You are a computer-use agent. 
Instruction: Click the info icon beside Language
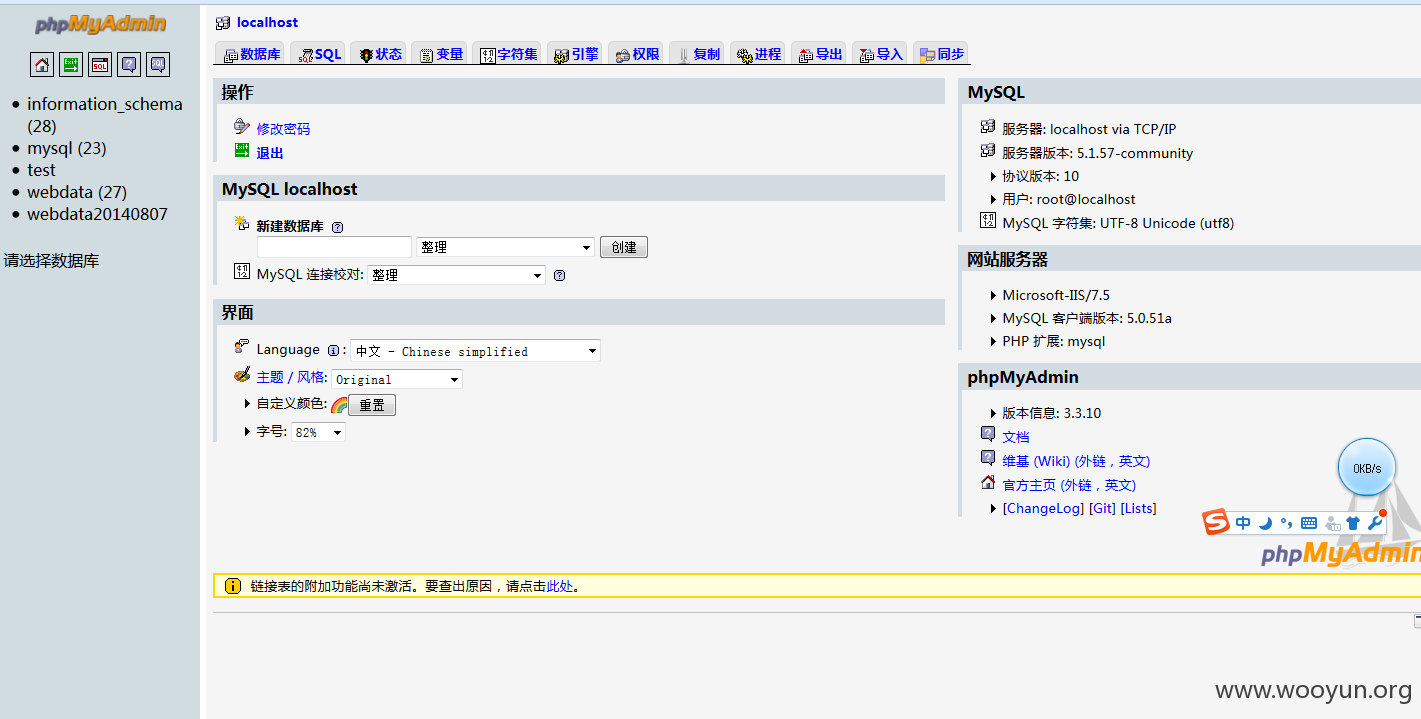[x=333, y=350]
